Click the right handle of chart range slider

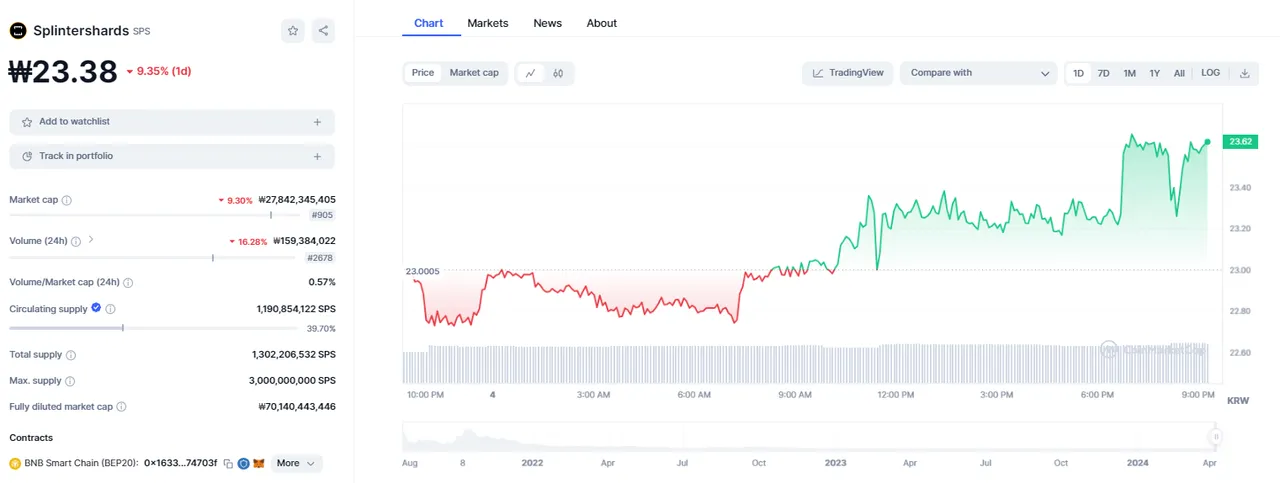1216,437
